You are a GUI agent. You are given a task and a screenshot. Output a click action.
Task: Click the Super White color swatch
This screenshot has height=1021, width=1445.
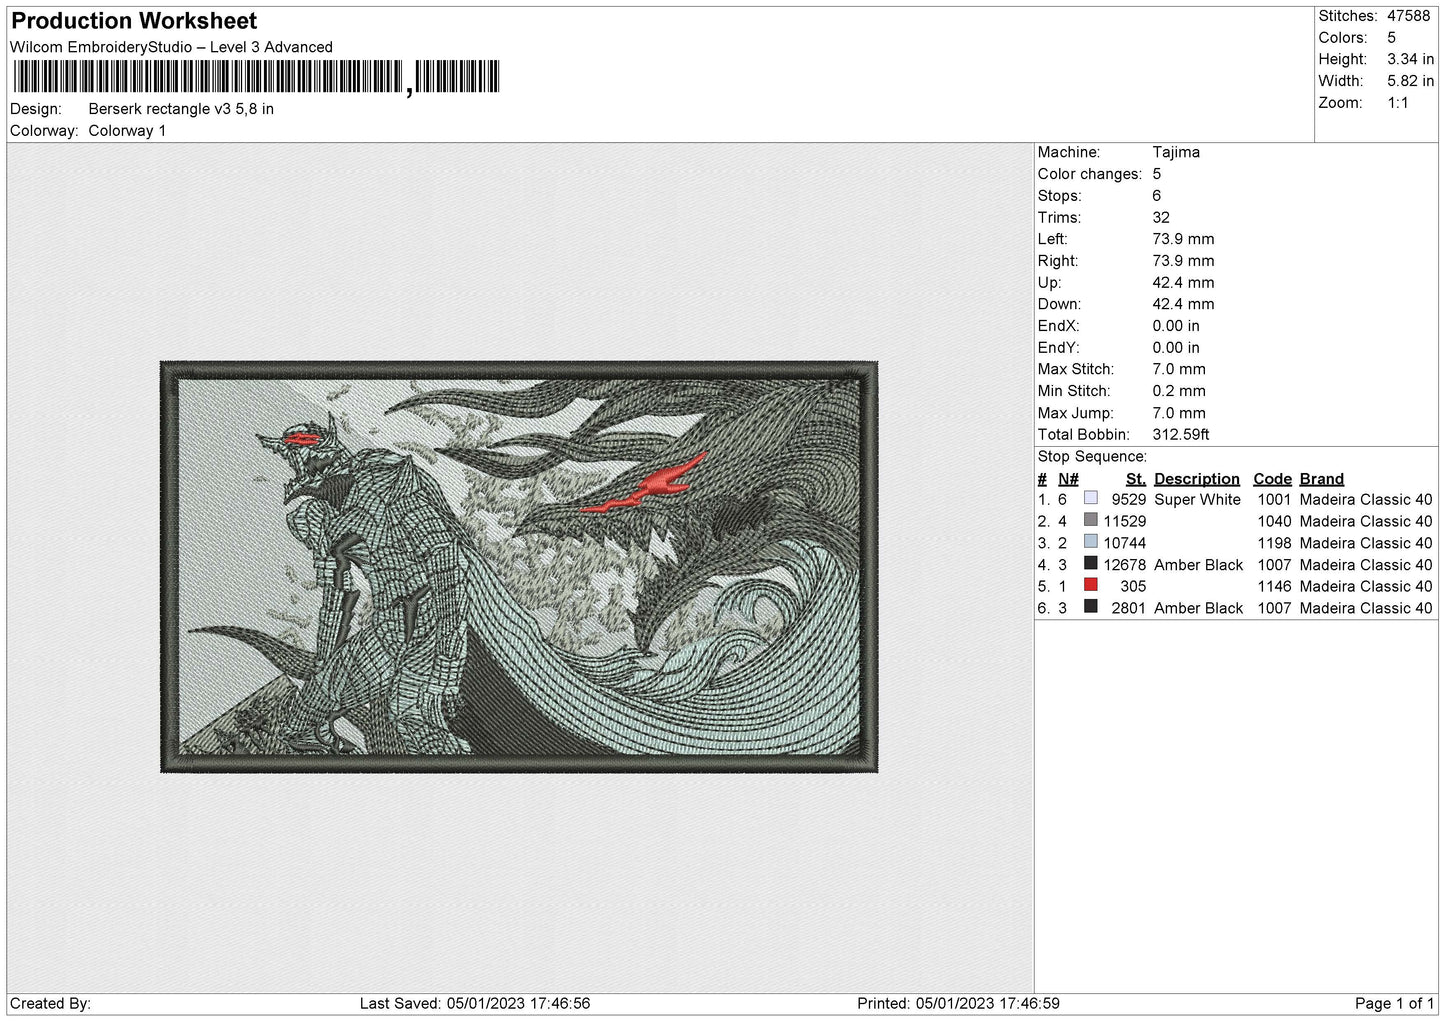point(1090,498)
